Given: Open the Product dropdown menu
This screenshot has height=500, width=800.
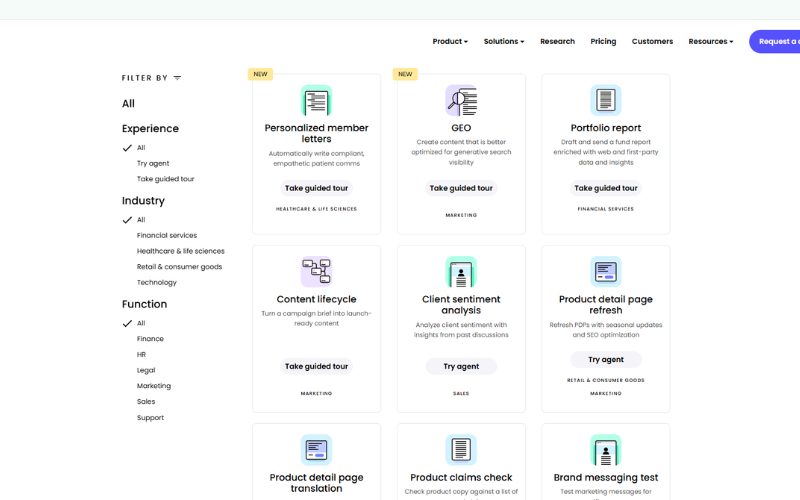Looking at the screenshot, I should tap(450, 41).
